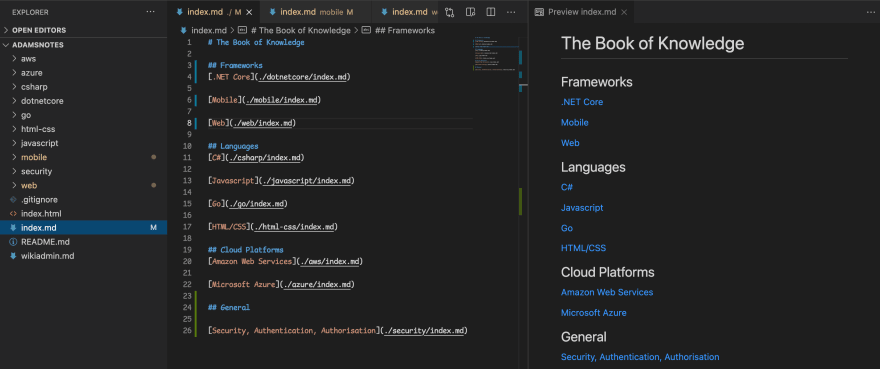
Task: Open wikiadmin.md in the explorer
Action: (84, 256)
